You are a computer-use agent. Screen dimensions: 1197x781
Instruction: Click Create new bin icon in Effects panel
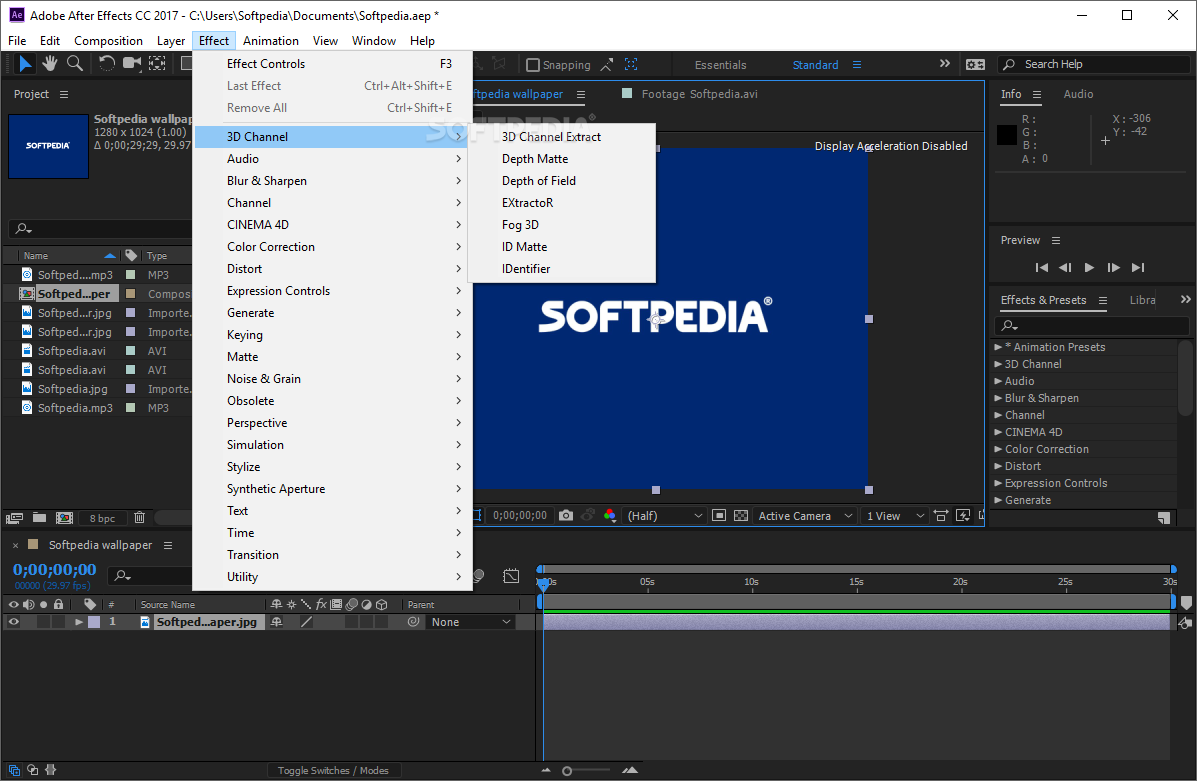pos(1163,518)
